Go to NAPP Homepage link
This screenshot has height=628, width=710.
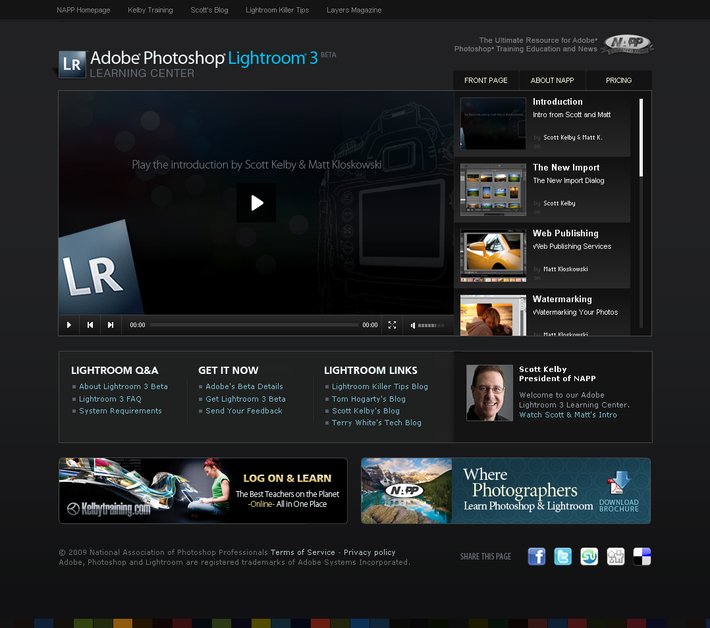click(83, 10)
